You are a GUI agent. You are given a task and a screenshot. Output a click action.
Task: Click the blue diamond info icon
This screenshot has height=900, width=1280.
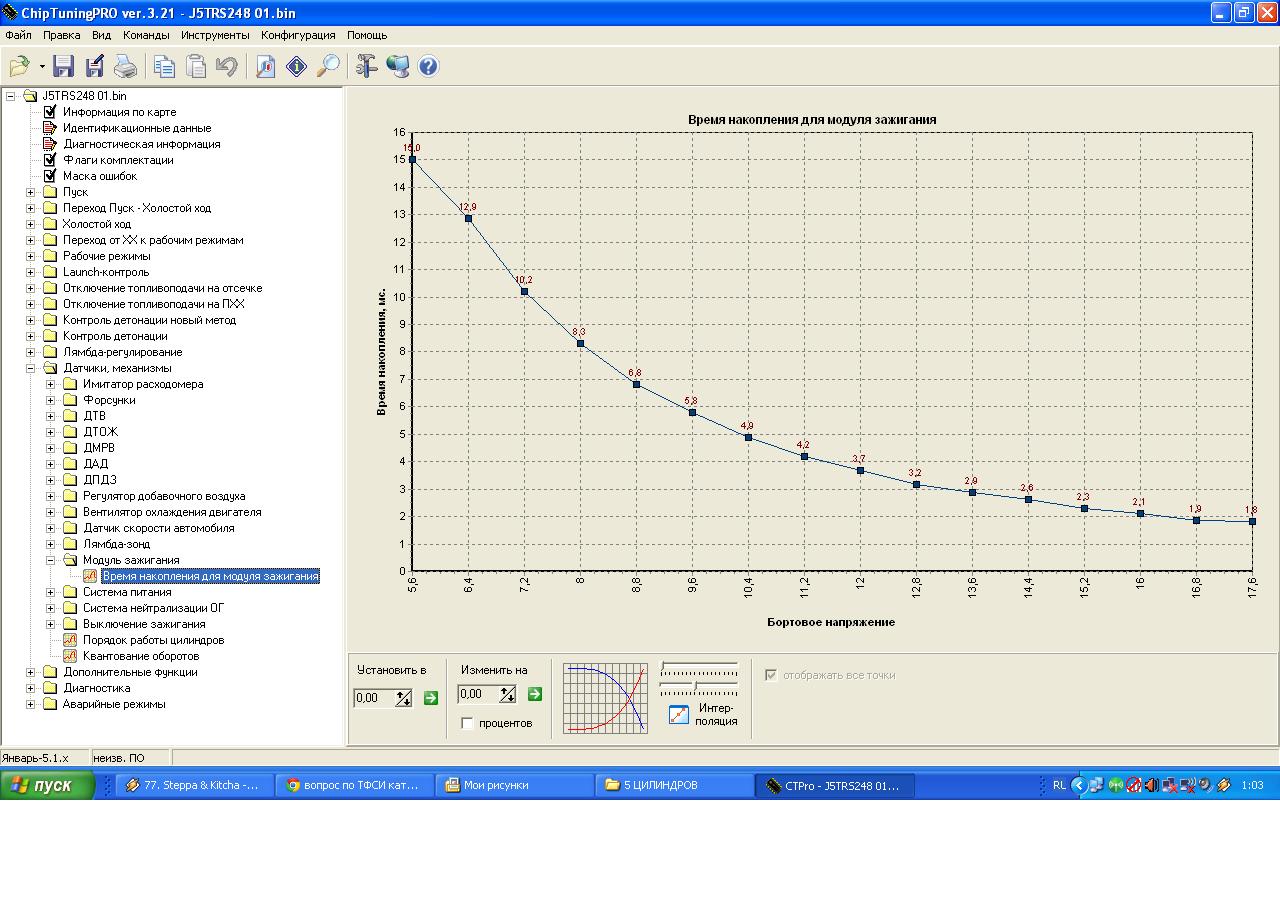[x=296, y=67]
